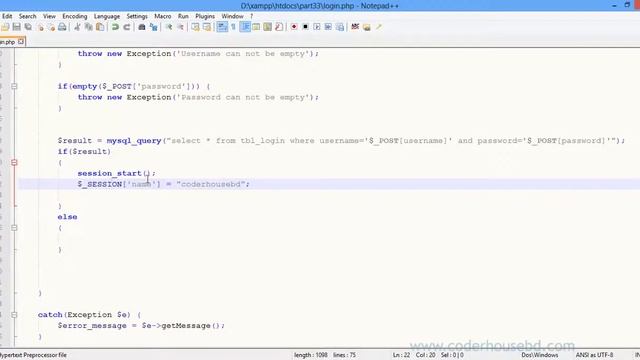Open the ? help menu

pyautogui.click(x=251, y=16)
